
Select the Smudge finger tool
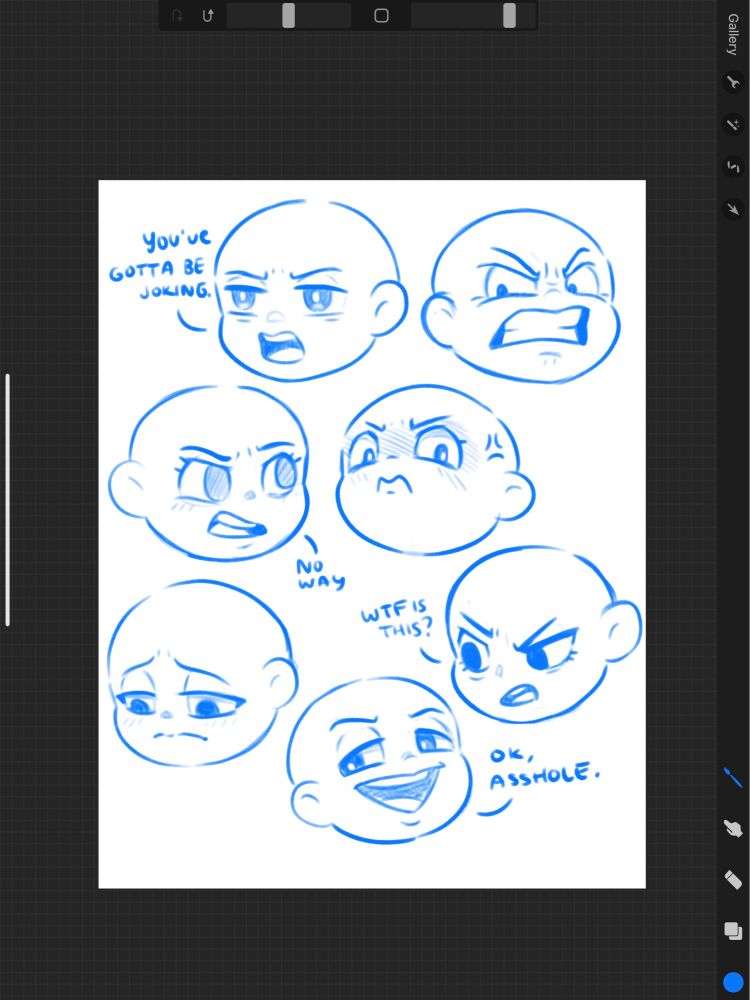click(733, 828)
